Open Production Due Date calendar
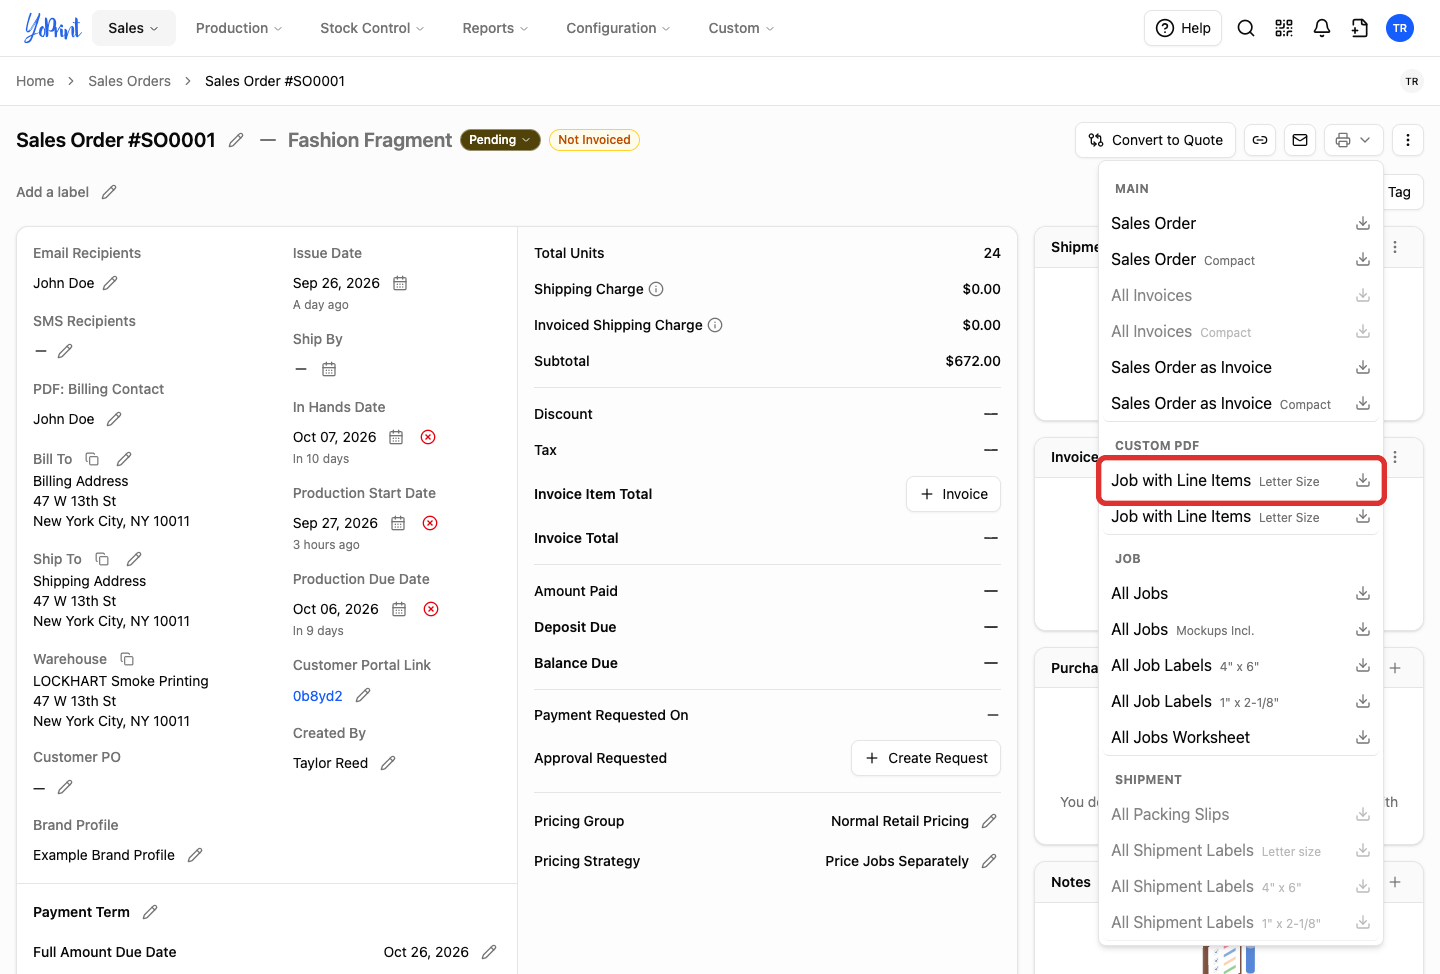1440x974 pixels. coord(399,609)
